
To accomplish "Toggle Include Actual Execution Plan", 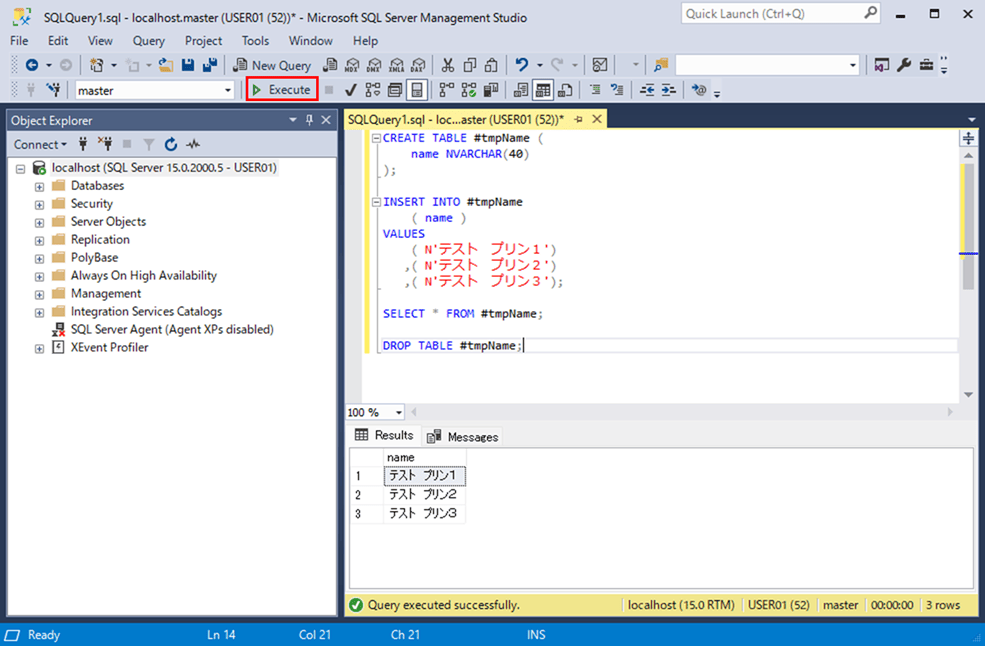I will 447,90.
